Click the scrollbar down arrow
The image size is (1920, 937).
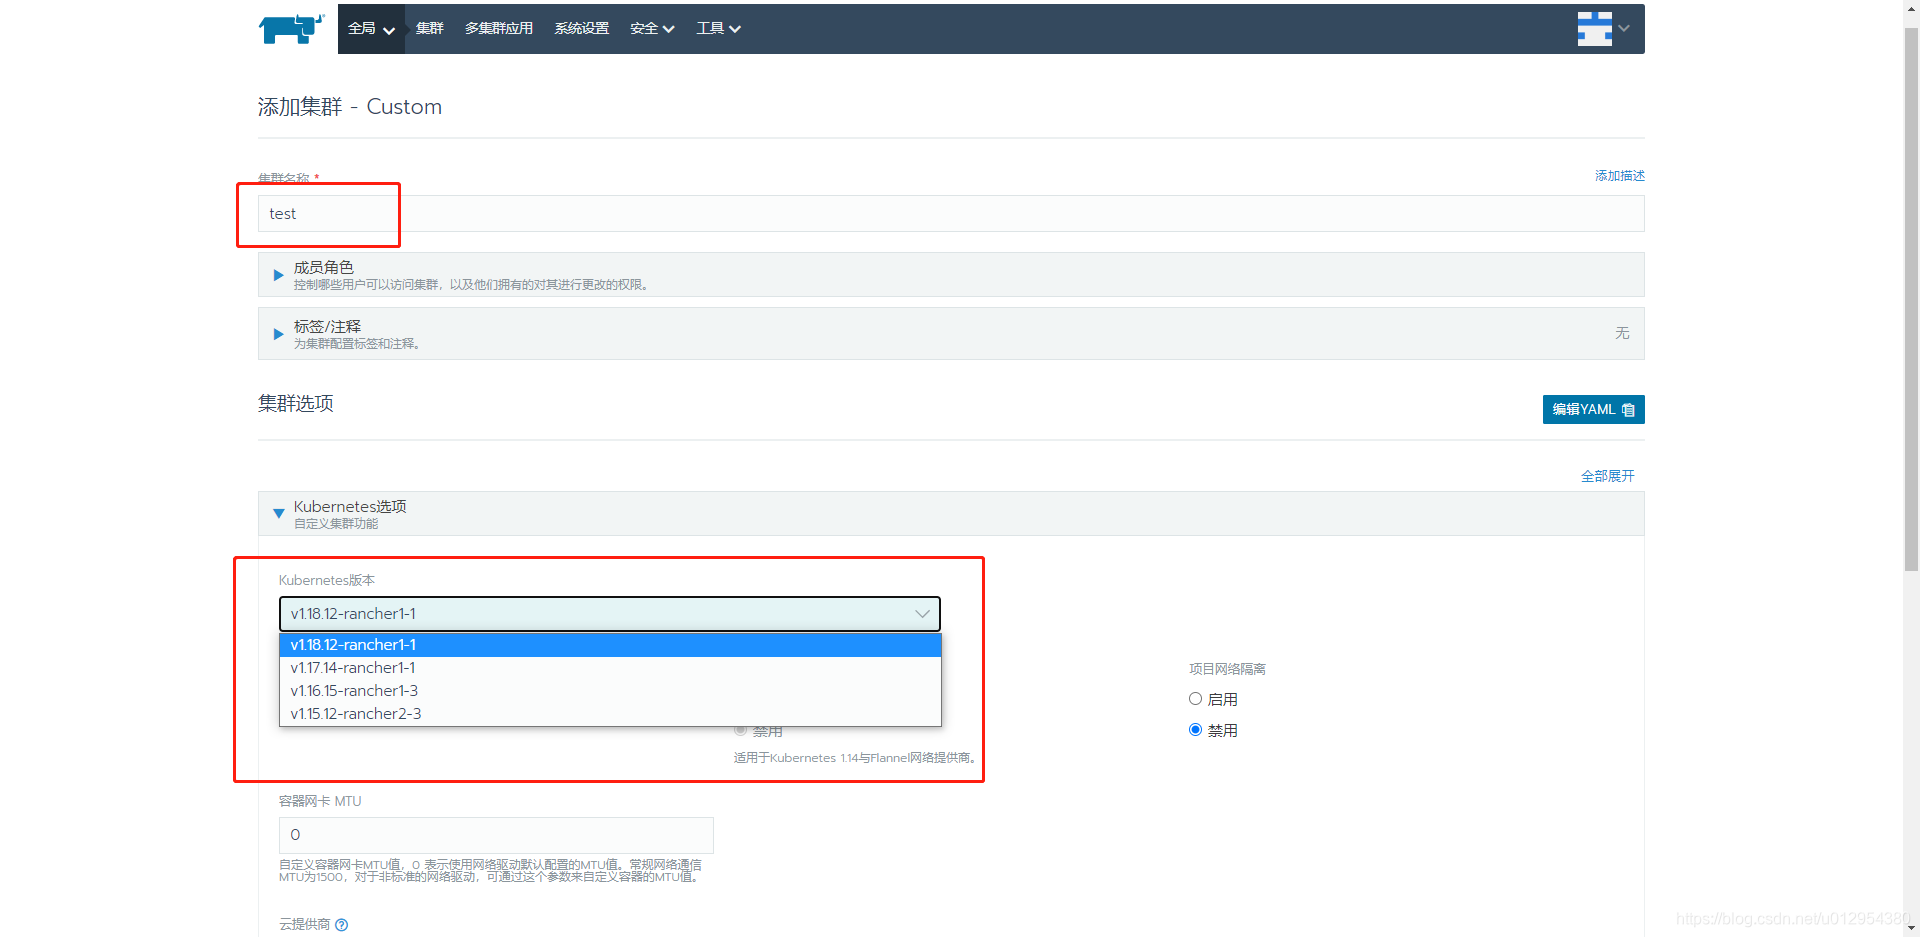click(1912, 928)
